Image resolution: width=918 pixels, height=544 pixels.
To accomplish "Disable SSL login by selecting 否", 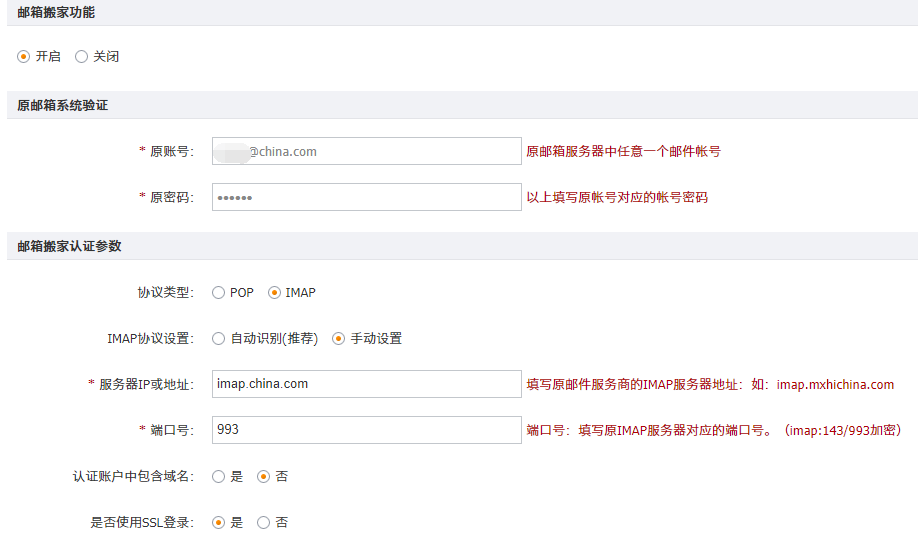I will 264,522.
